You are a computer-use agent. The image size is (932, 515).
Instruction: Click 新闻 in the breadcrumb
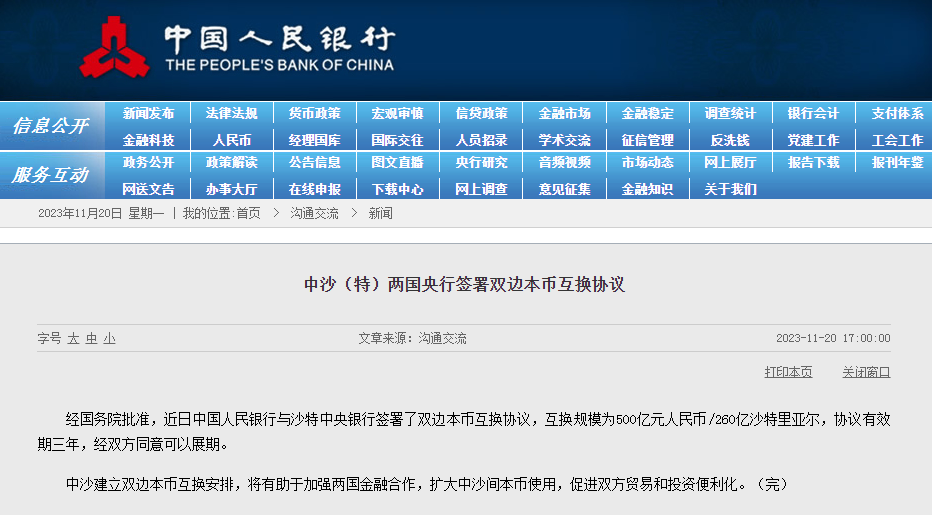point(380,213)
